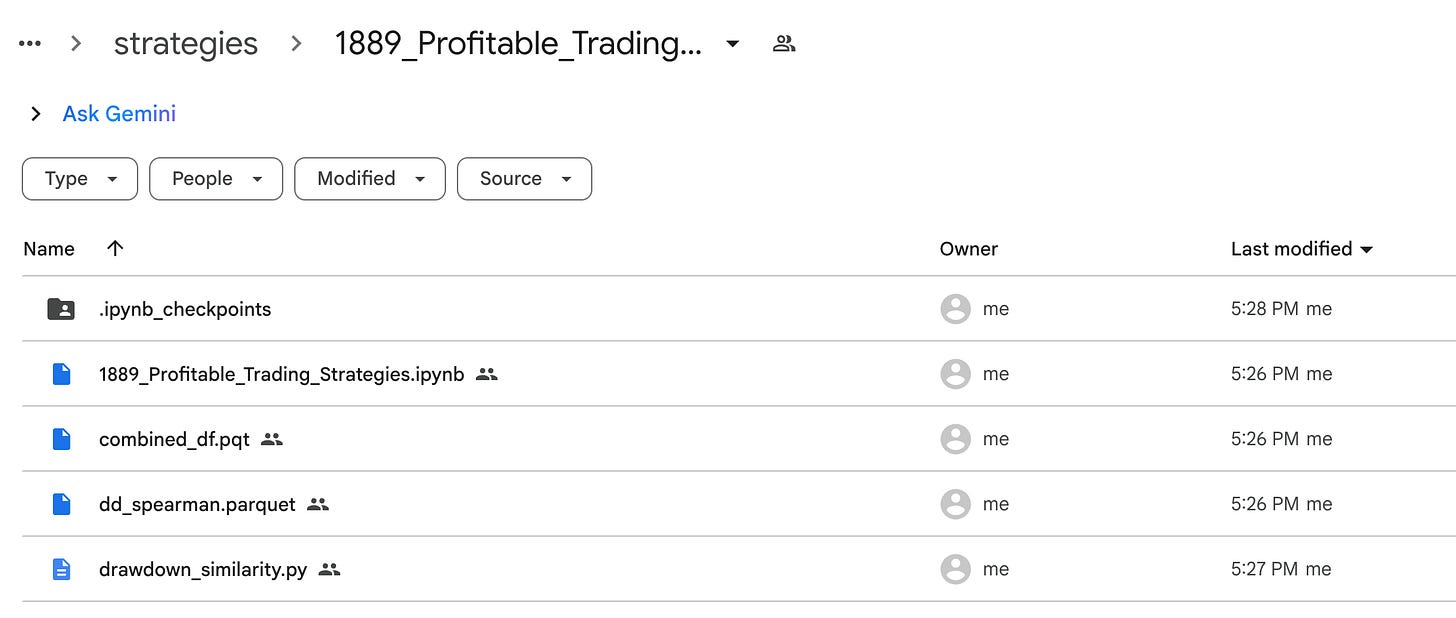Screen dimensions: 1456x618
Task: Open the 1889_Profitable_Trading folder title dropdown arrow
Action: (733, 44)
